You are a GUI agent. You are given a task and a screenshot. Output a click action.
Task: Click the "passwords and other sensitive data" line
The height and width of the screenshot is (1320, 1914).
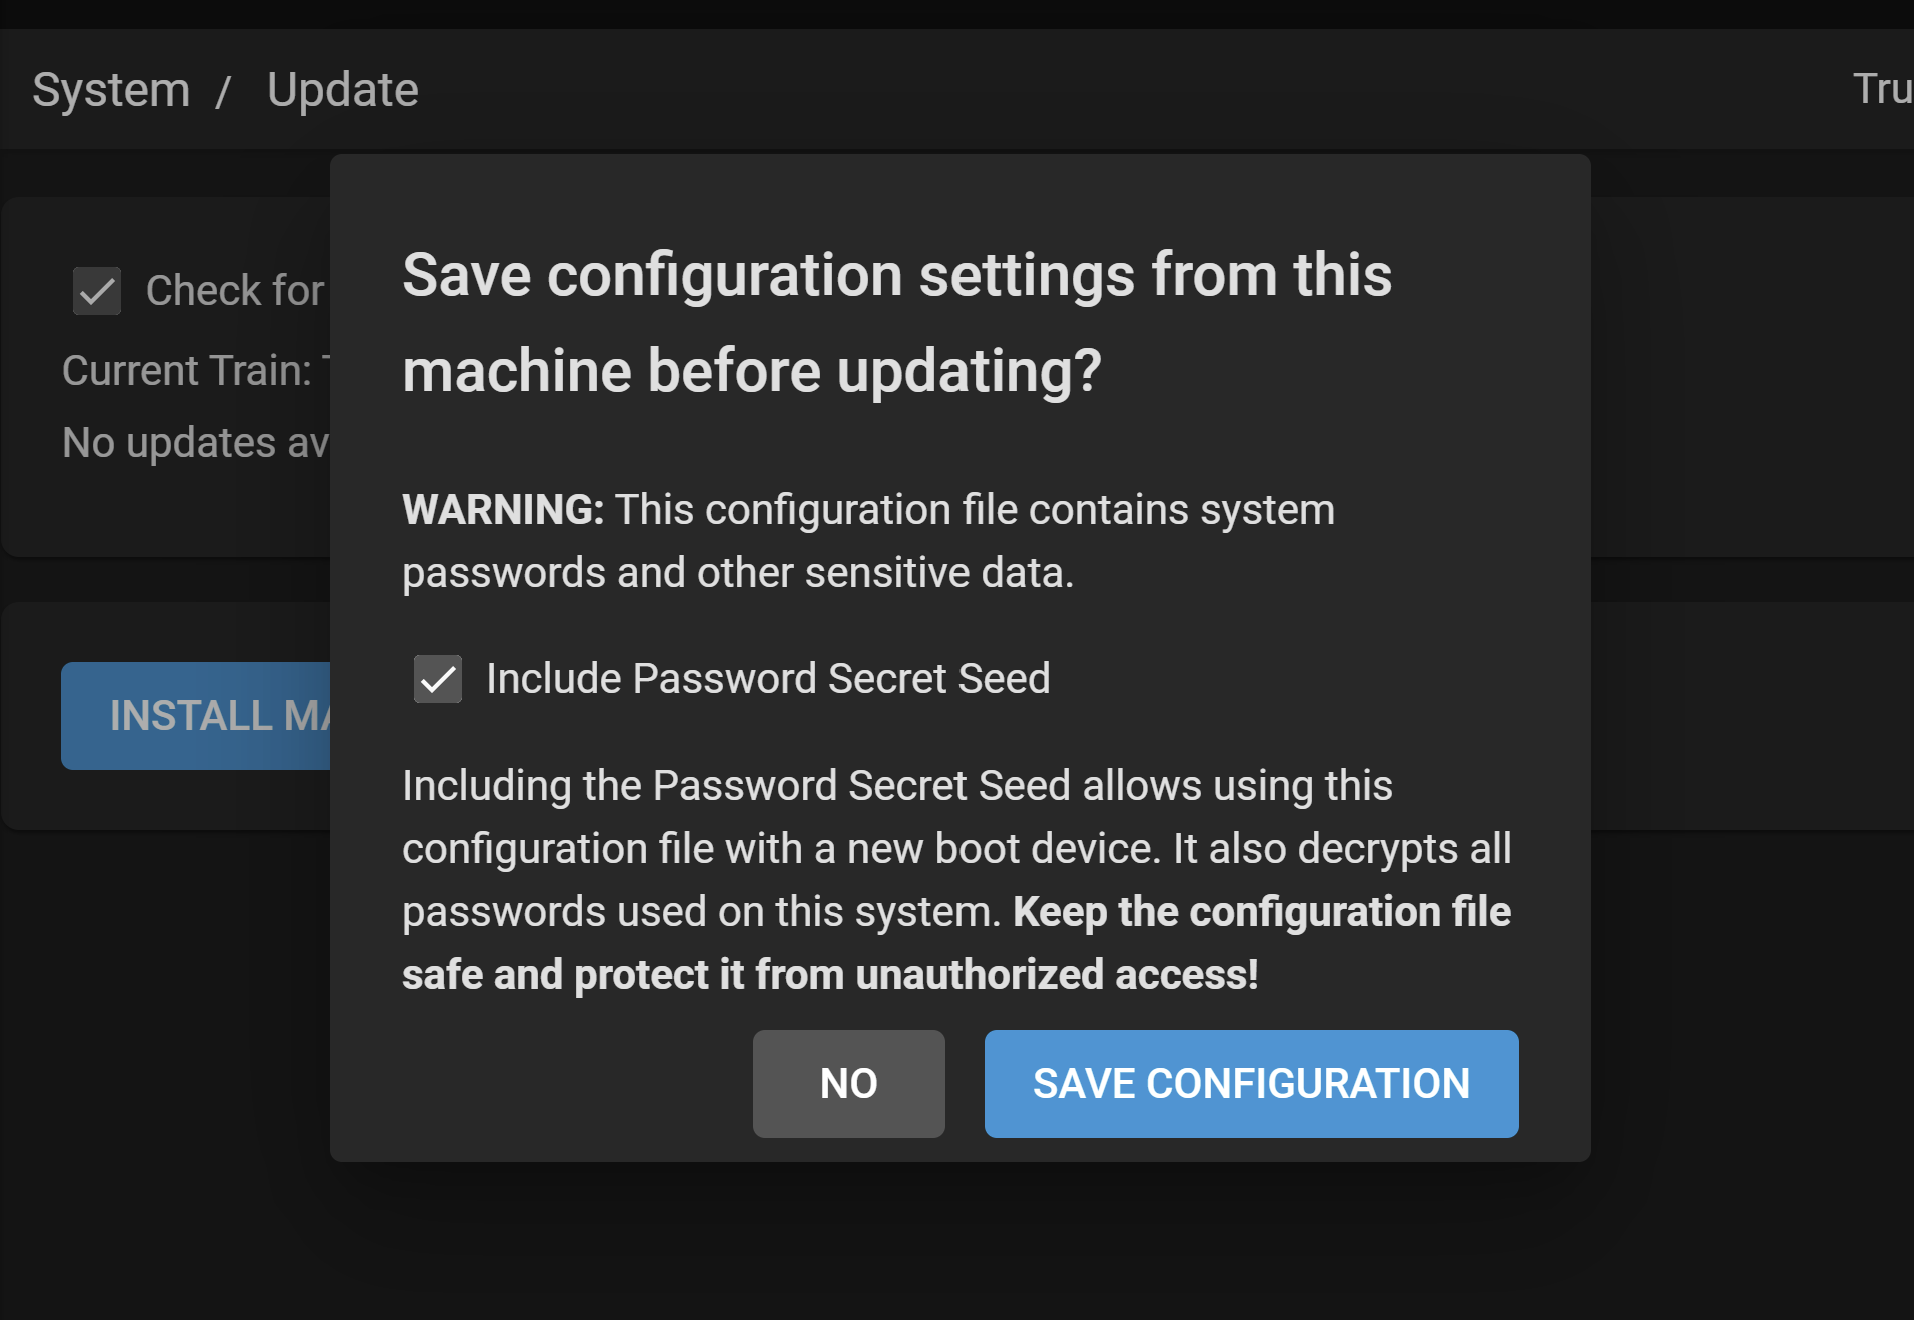coord(737,573)
